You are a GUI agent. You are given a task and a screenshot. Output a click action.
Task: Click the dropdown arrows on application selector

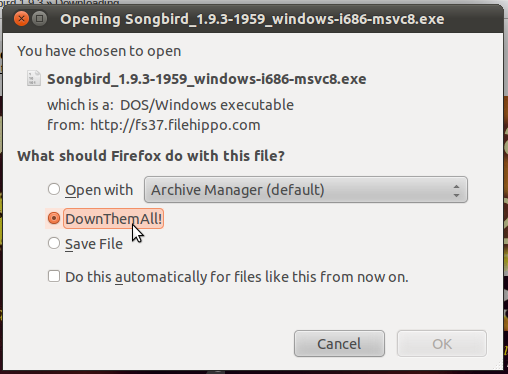456,191
